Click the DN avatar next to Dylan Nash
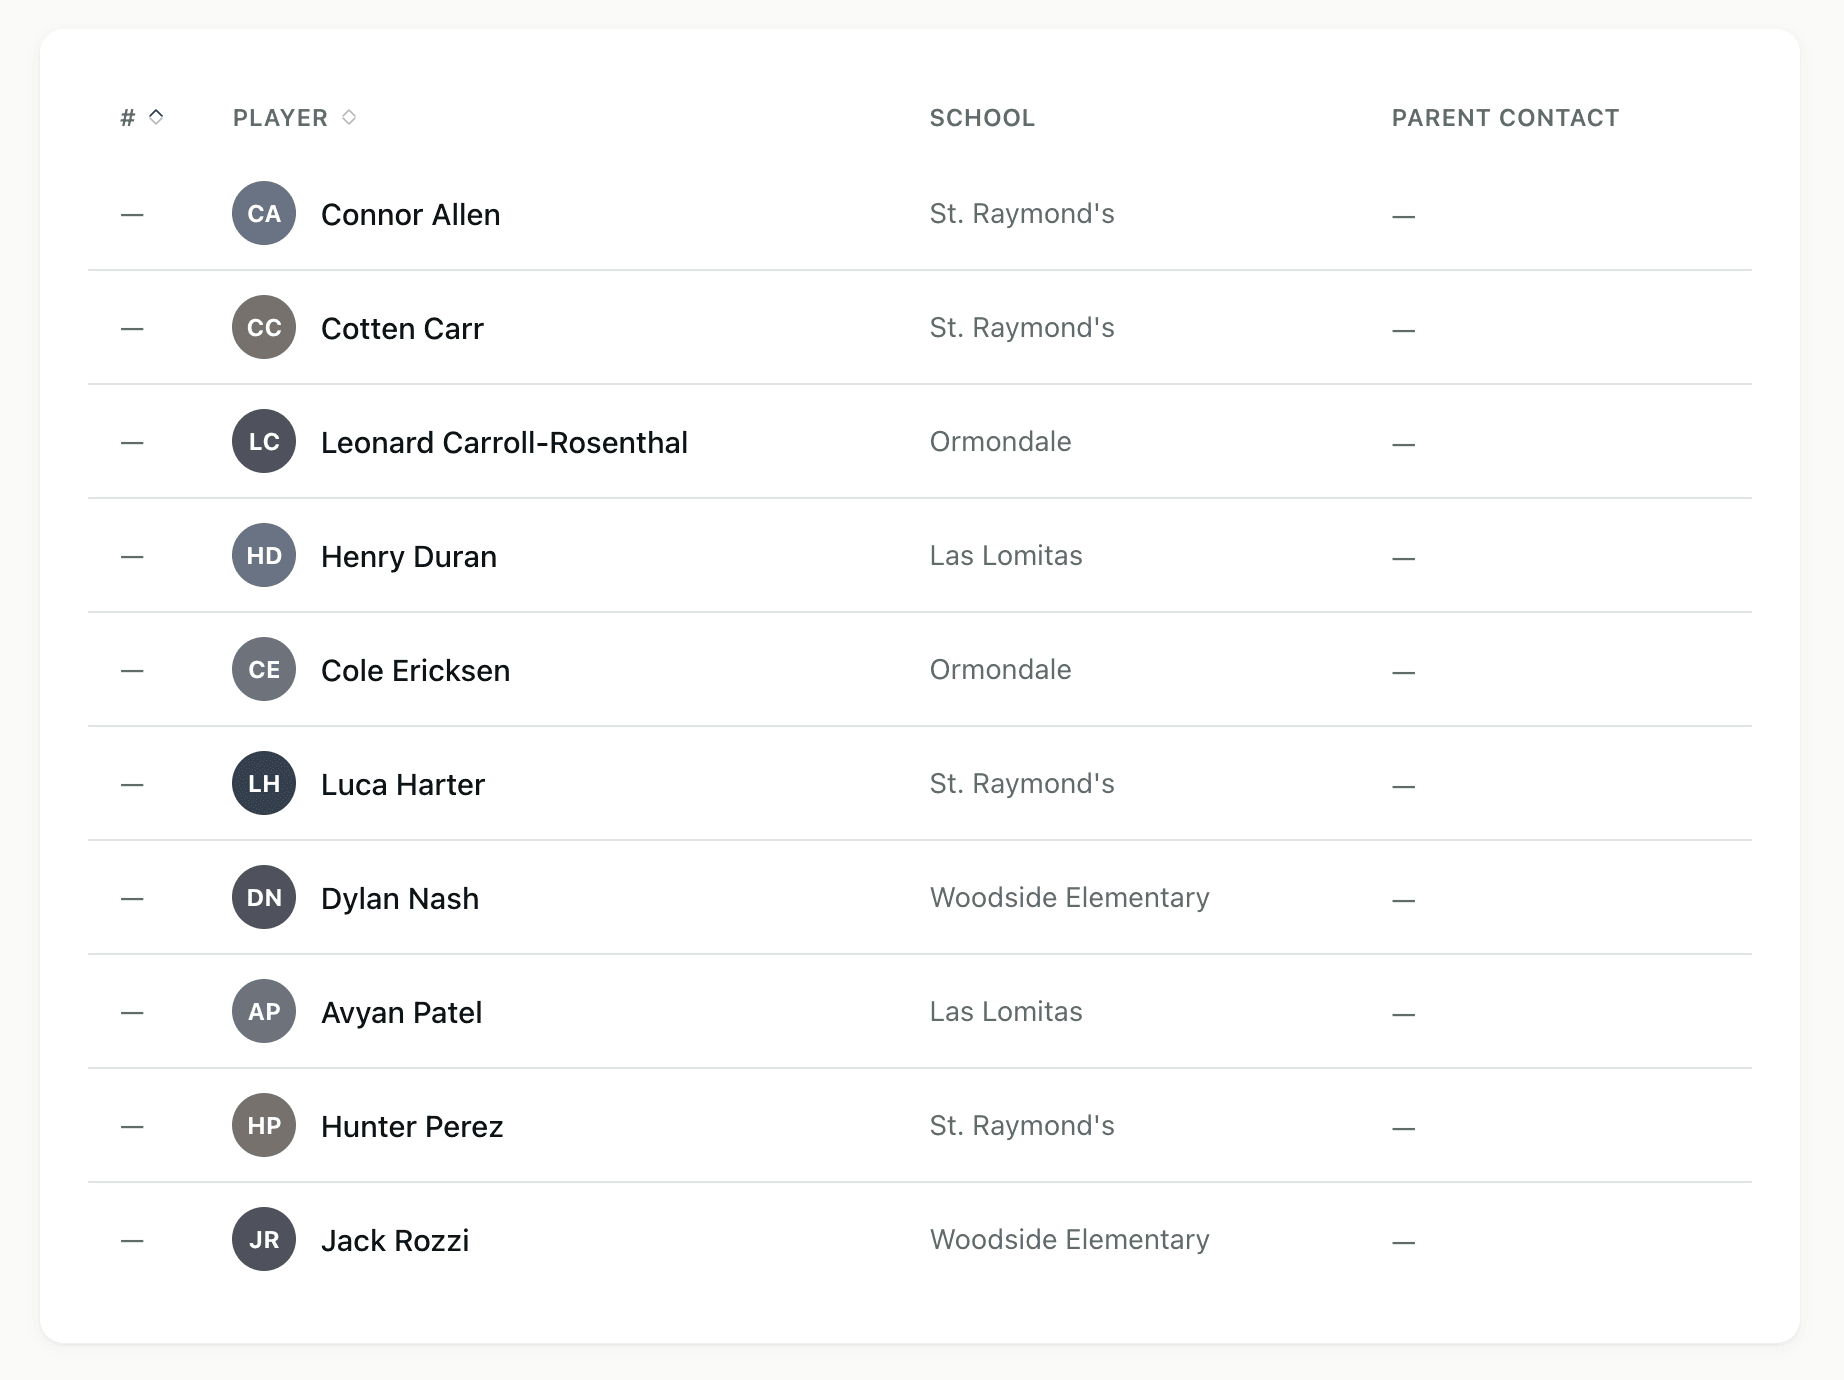This screenshot has height=1380, width=1844. click(263, 897)
